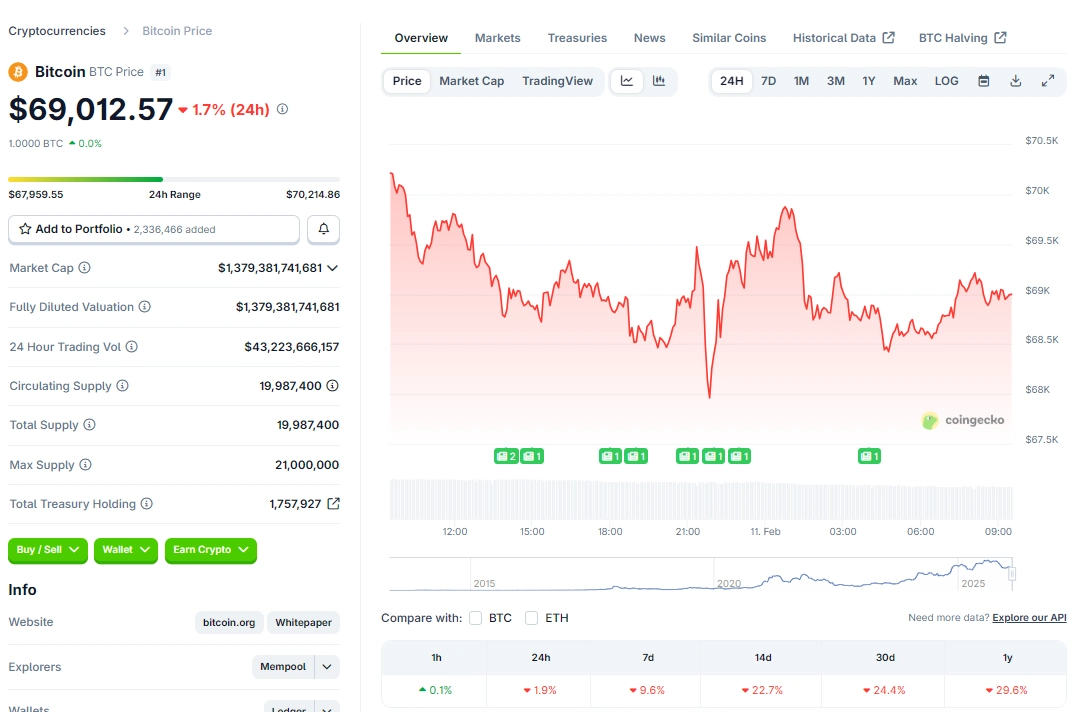Click the notification bell icon

pos(323,229)
